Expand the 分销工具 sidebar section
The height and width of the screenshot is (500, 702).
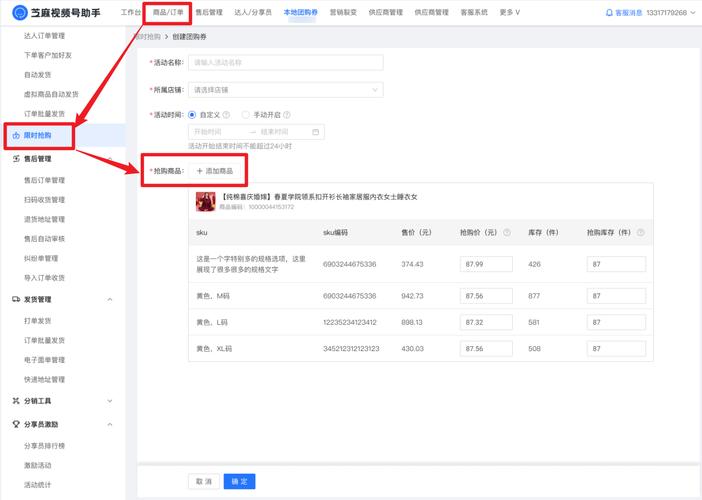(110, 401)
